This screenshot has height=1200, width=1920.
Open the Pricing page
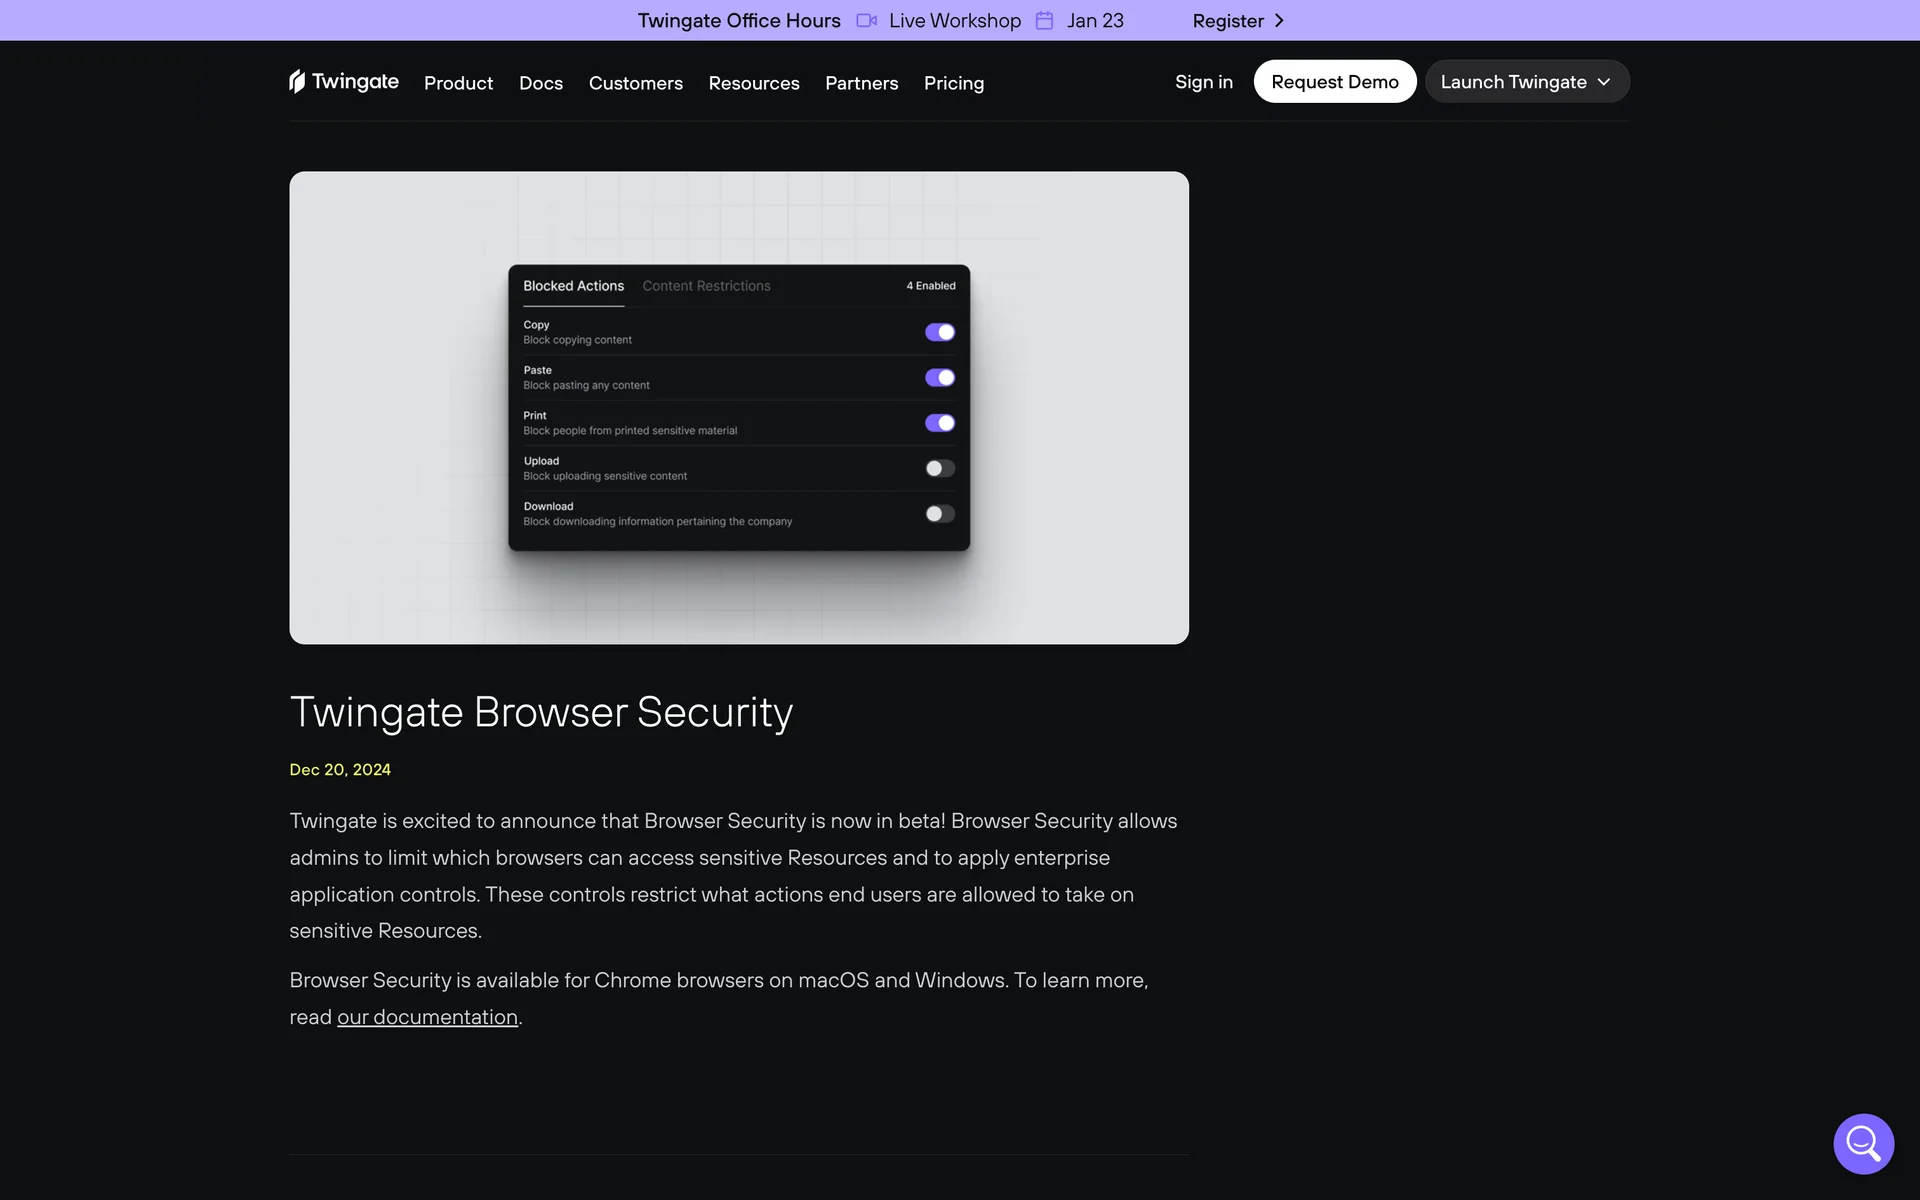[953, 83]
